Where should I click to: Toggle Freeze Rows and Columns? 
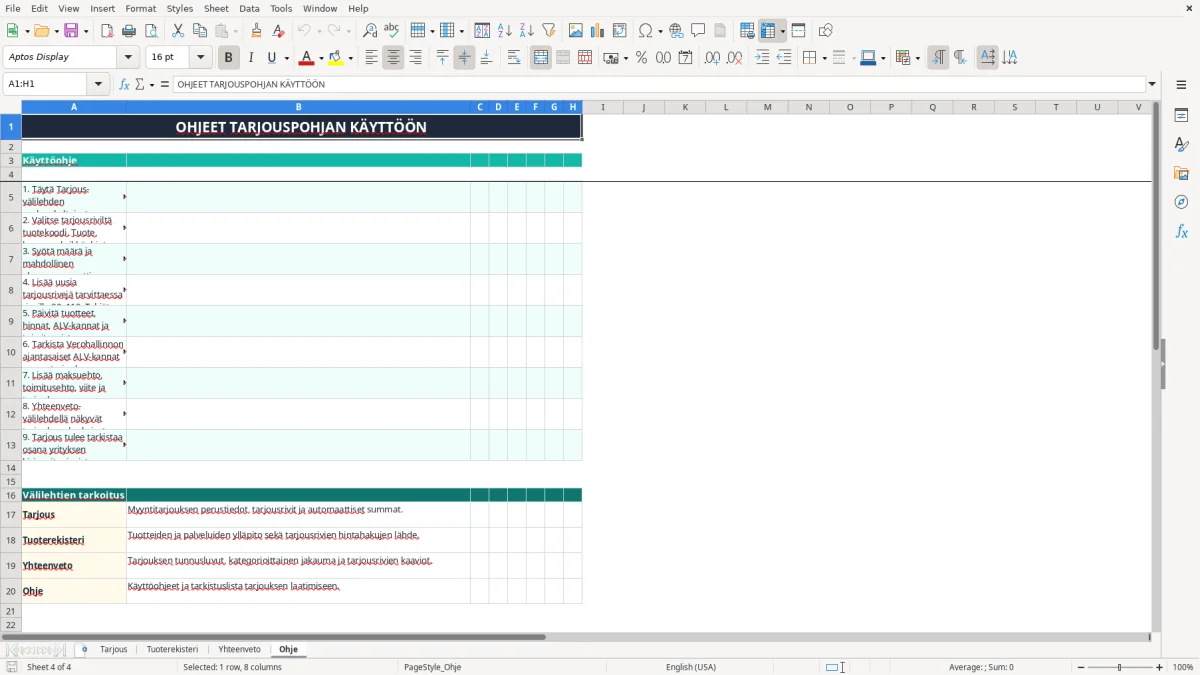pyautogui.click(x=768, y=31)
